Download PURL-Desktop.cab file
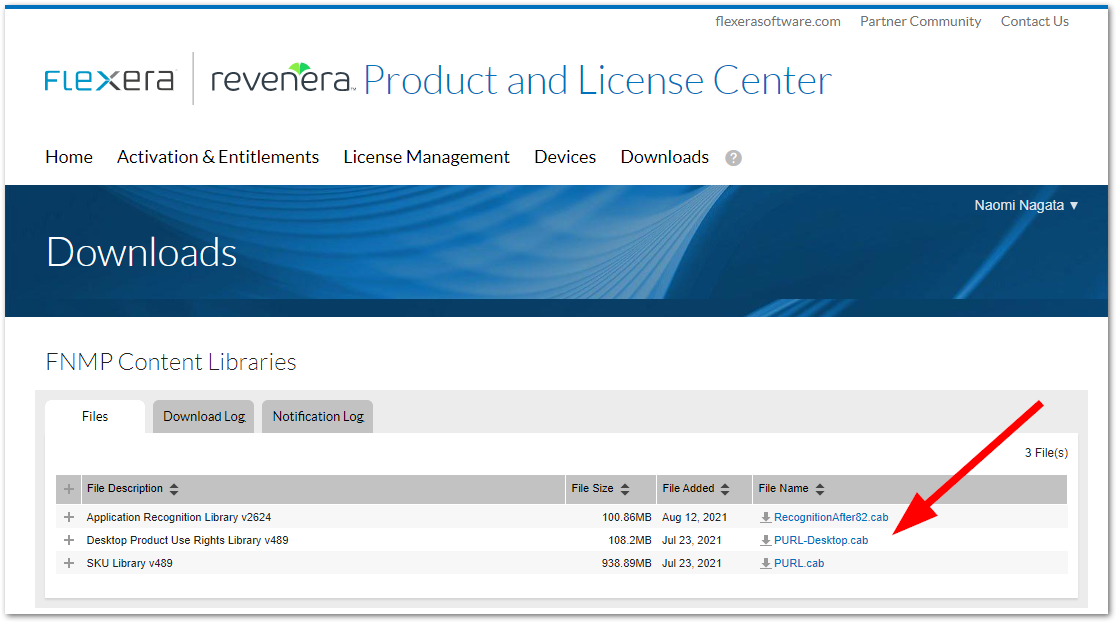This screenshot has height=623, width=1117. click(x=821, y=540)
